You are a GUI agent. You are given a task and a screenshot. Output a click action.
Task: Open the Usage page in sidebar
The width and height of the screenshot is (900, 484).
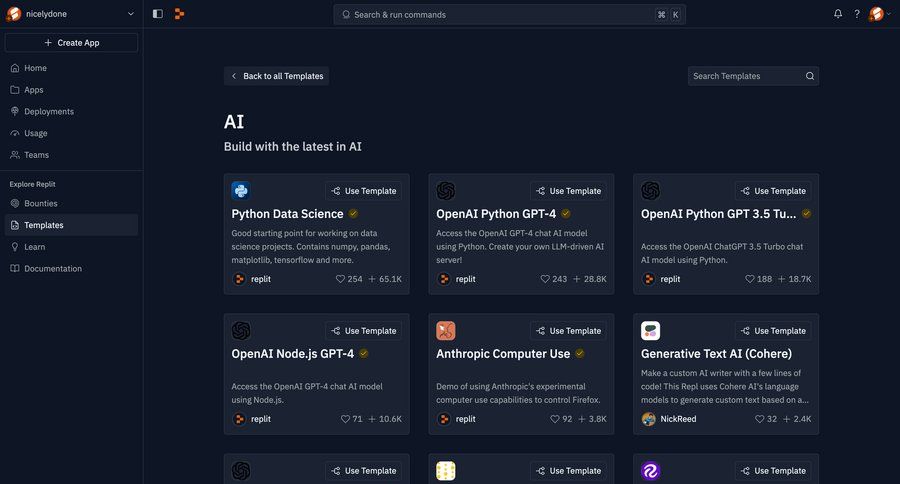point(35,133)
